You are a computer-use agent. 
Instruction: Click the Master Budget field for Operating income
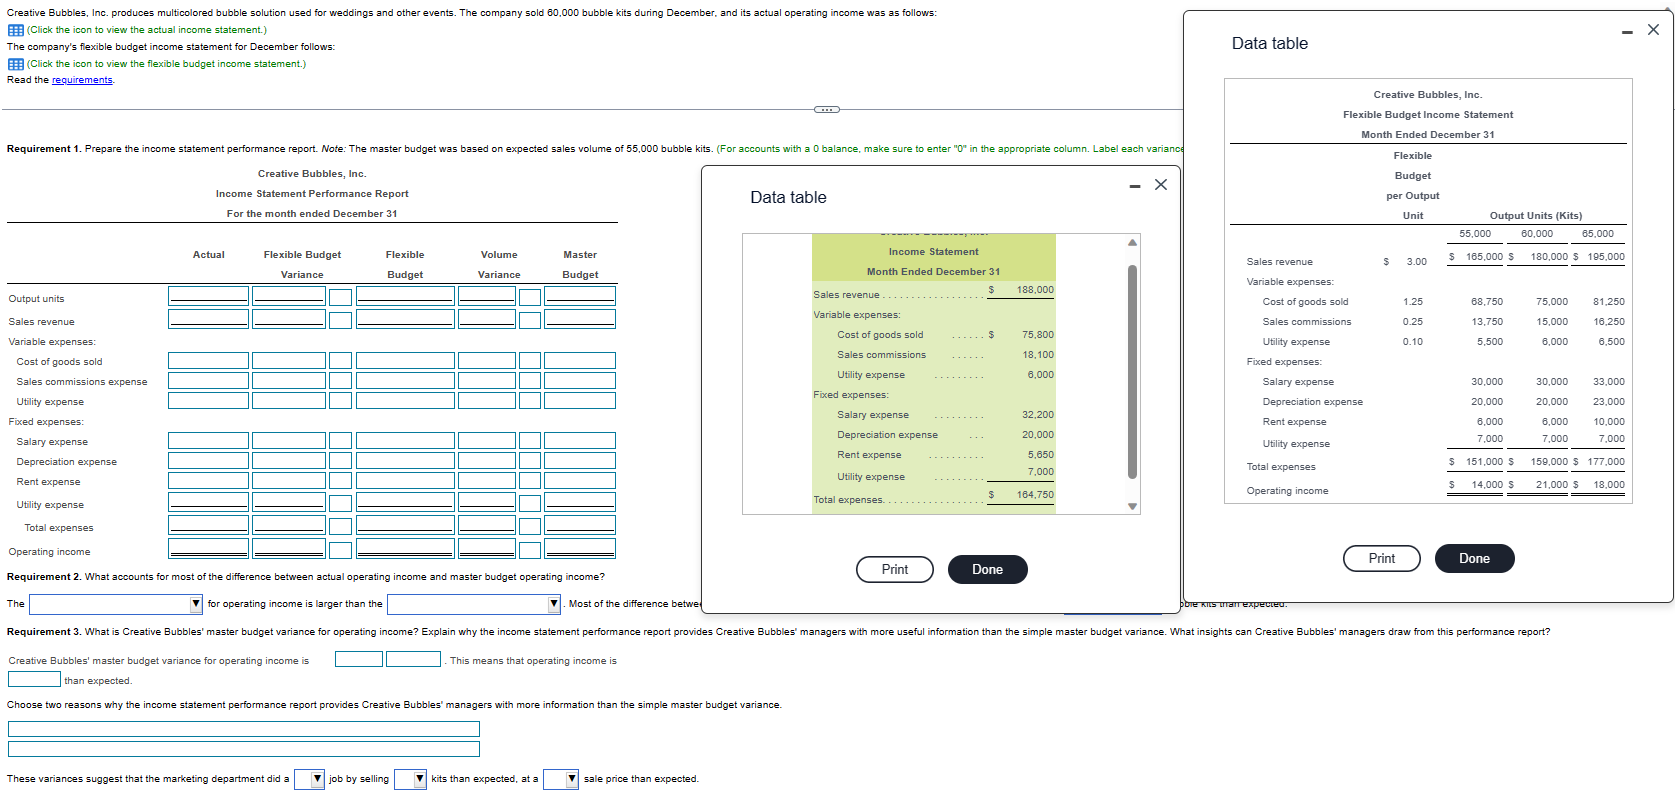(x=580, y=549)
